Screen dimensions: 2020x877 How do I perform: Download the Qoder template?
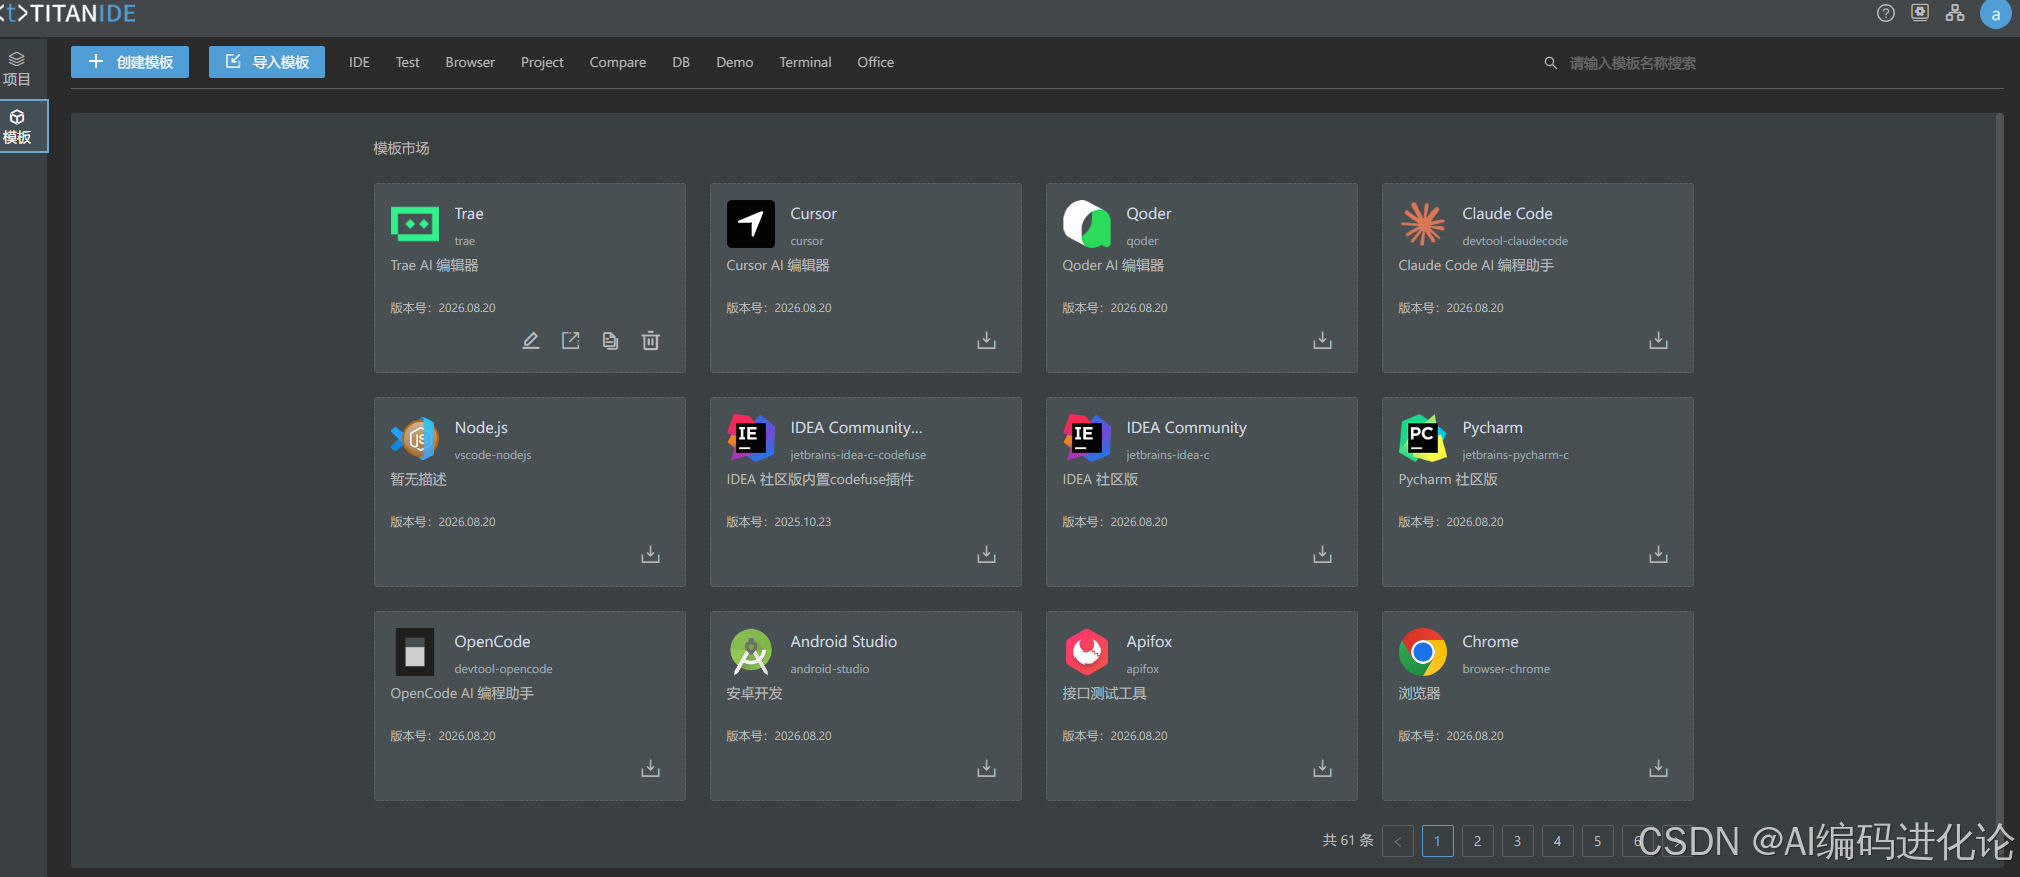[x=1323, y=341]
